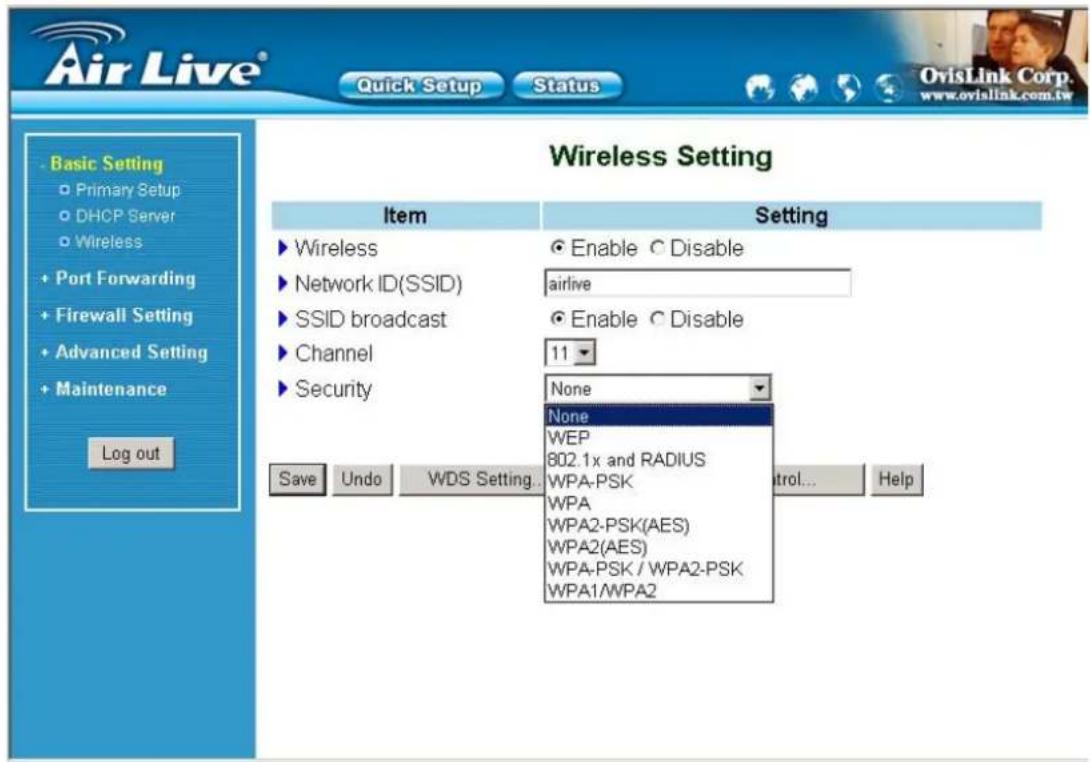Image resolution: width=1090 pixels, height=762 pixels.
Task: Choose WEP security option
Action: click(658, 438)
